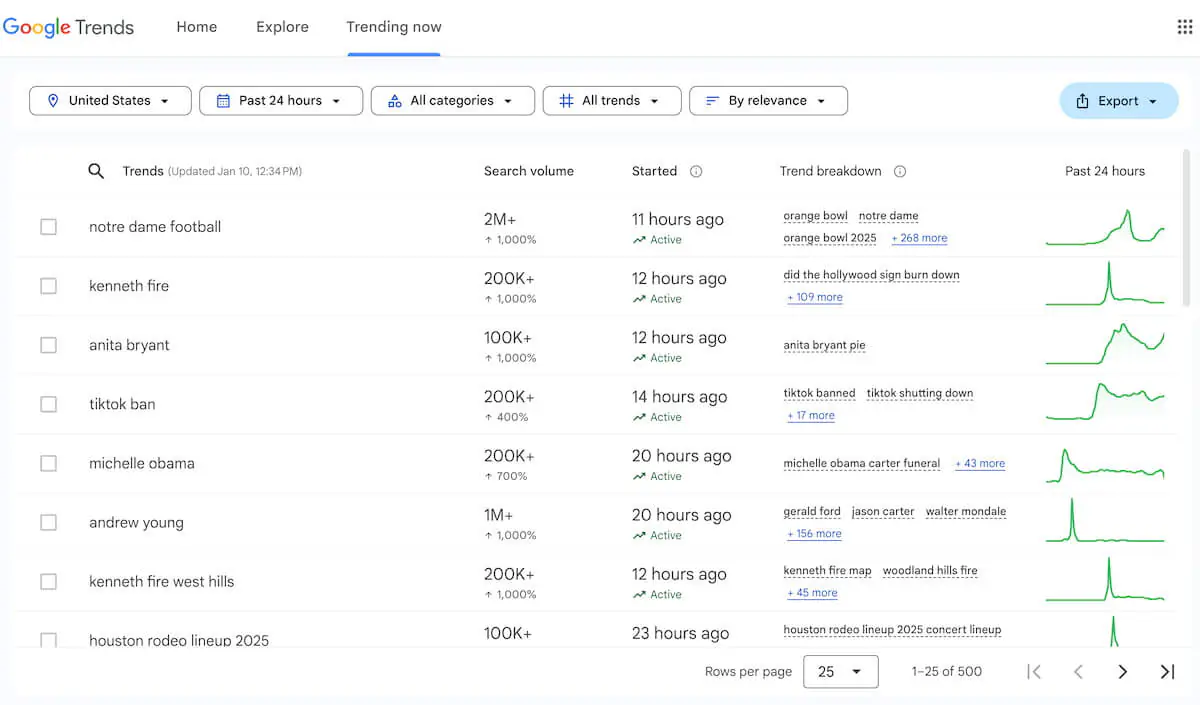Select the checkbox beside tiktok ban
Screen dimensions: 1200x705
[48, 404]
